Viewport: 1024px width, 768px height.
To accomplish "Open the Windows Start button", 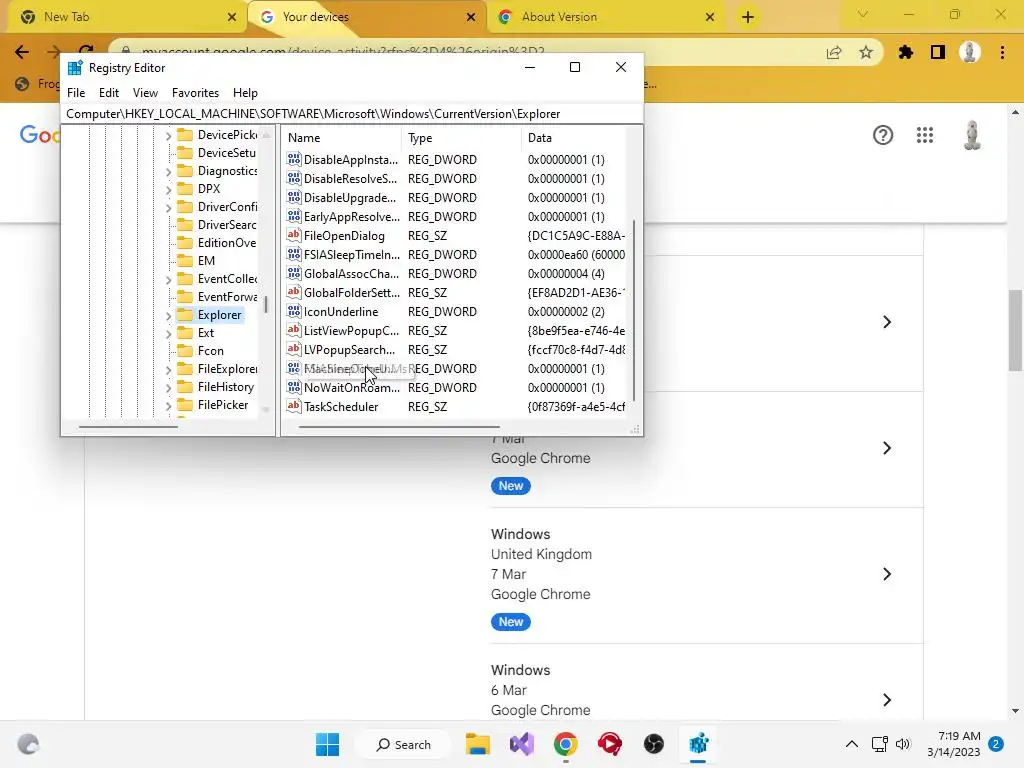I will (327, 744).
